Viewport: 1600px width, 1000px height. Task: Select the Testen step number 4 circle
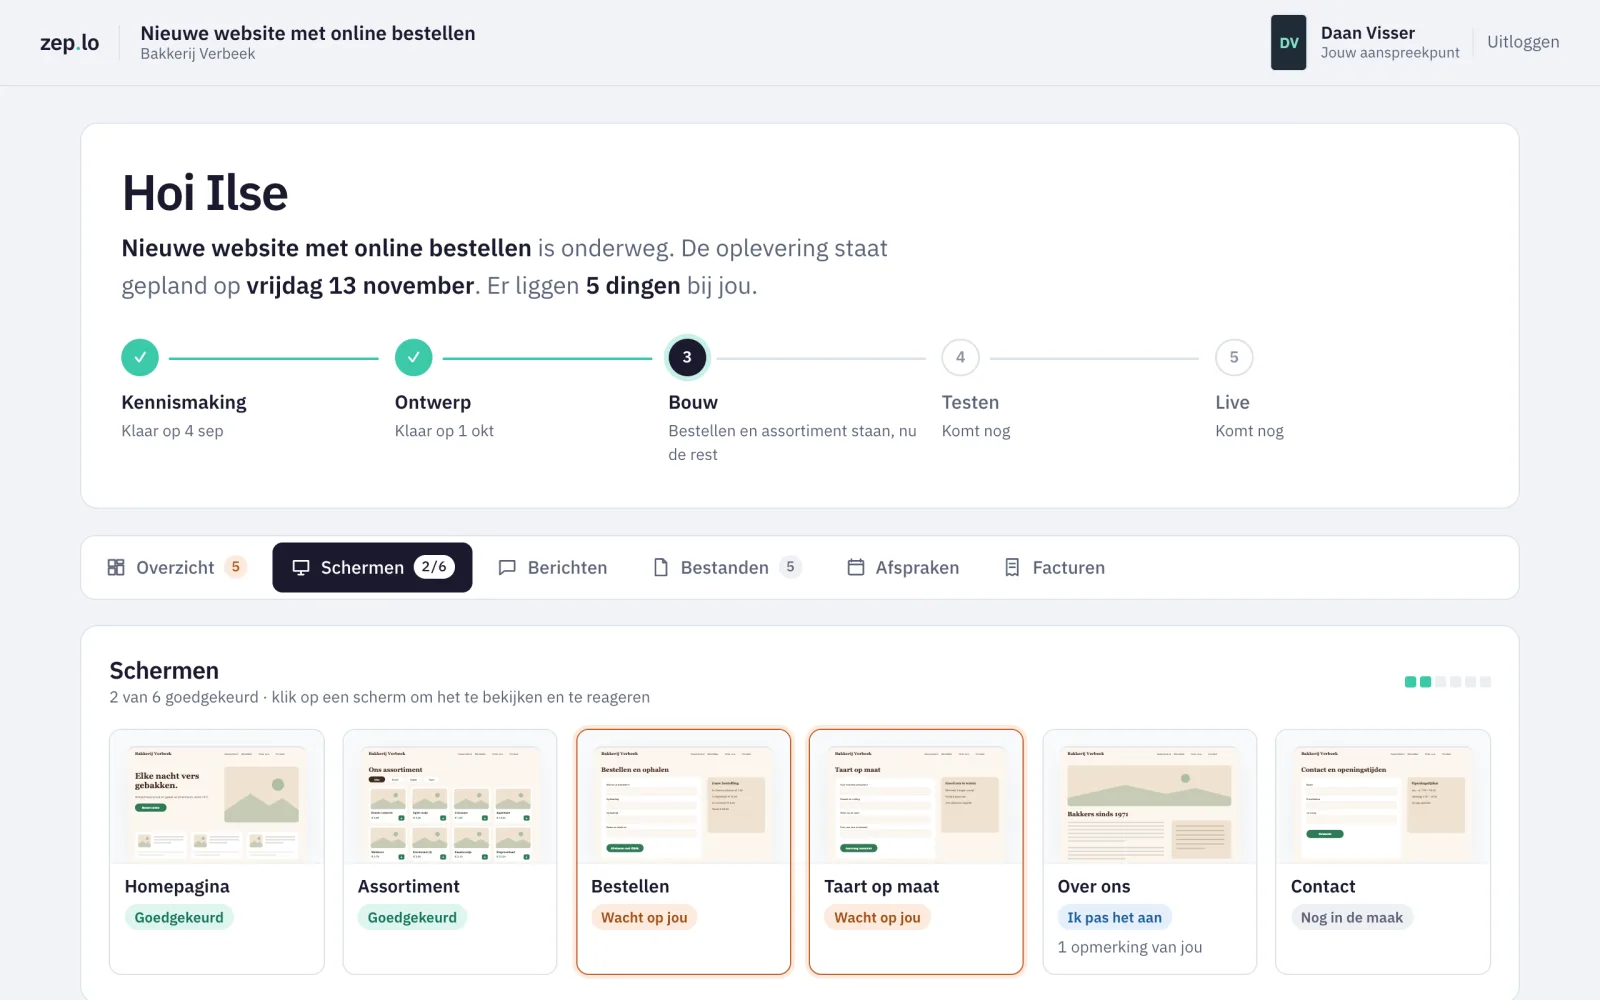pos(960,357)
